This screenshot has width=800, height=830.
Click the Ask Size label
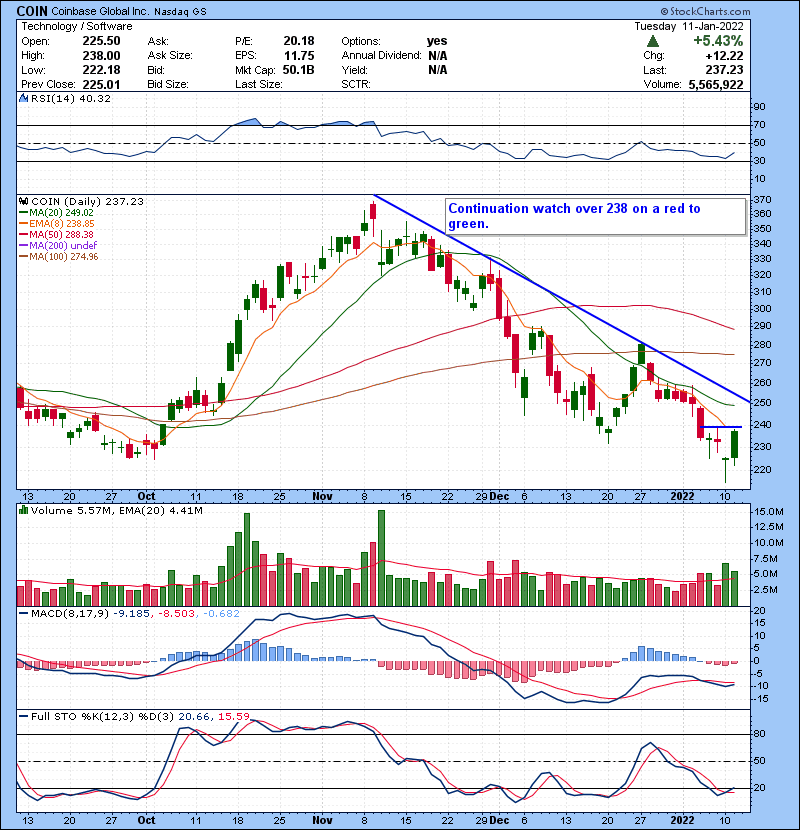(x=170, y=56)
